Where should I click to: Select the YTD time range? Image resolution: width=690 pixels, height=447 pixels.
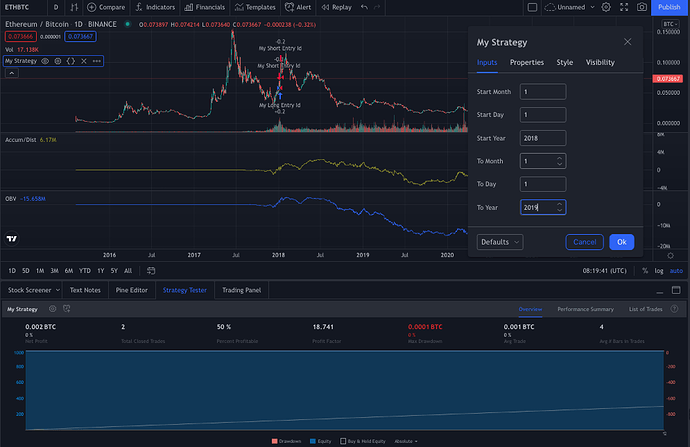(84, 271)
